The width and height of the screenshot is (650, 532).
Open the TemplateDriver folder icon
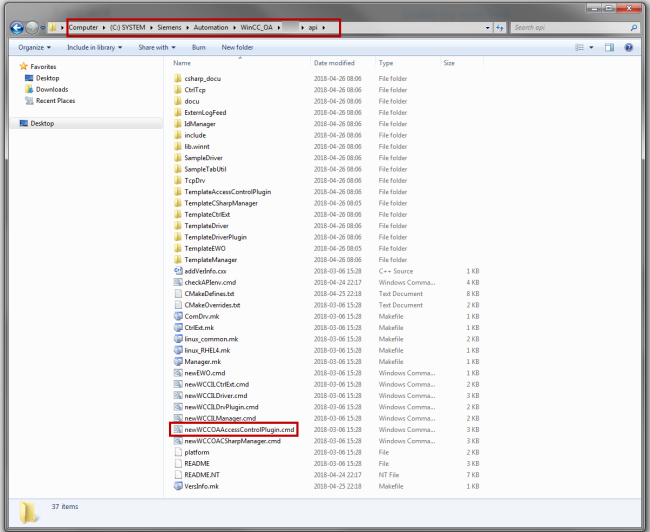tap(177, 226)
